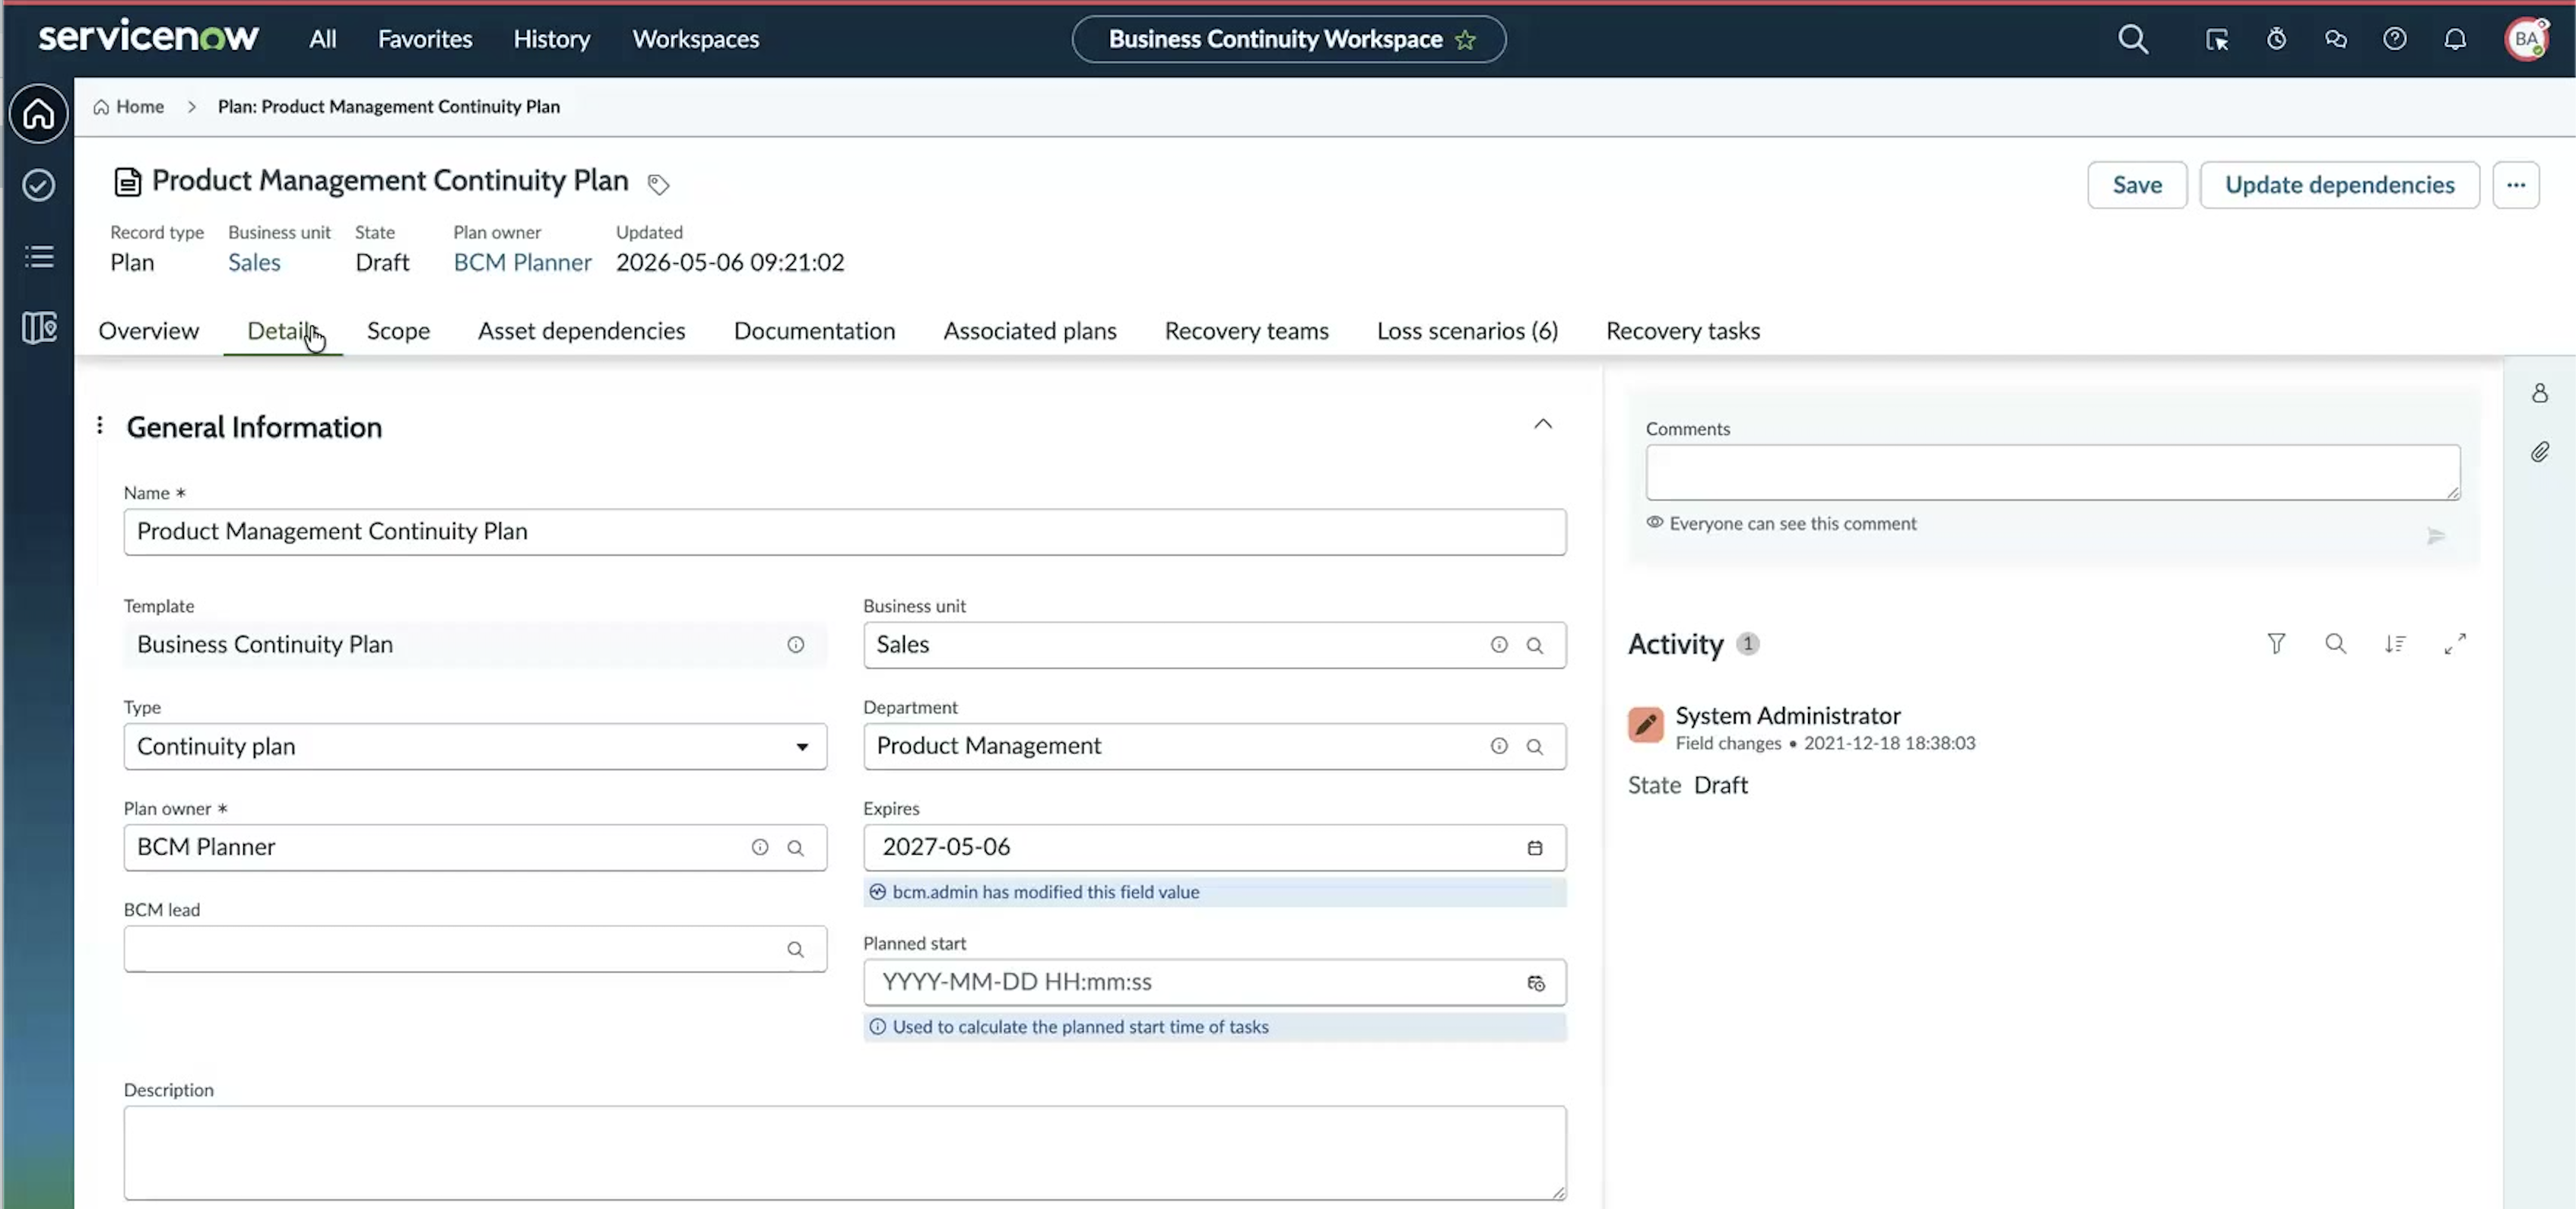Open the attachments paperclip icon

coord(2539,452)
